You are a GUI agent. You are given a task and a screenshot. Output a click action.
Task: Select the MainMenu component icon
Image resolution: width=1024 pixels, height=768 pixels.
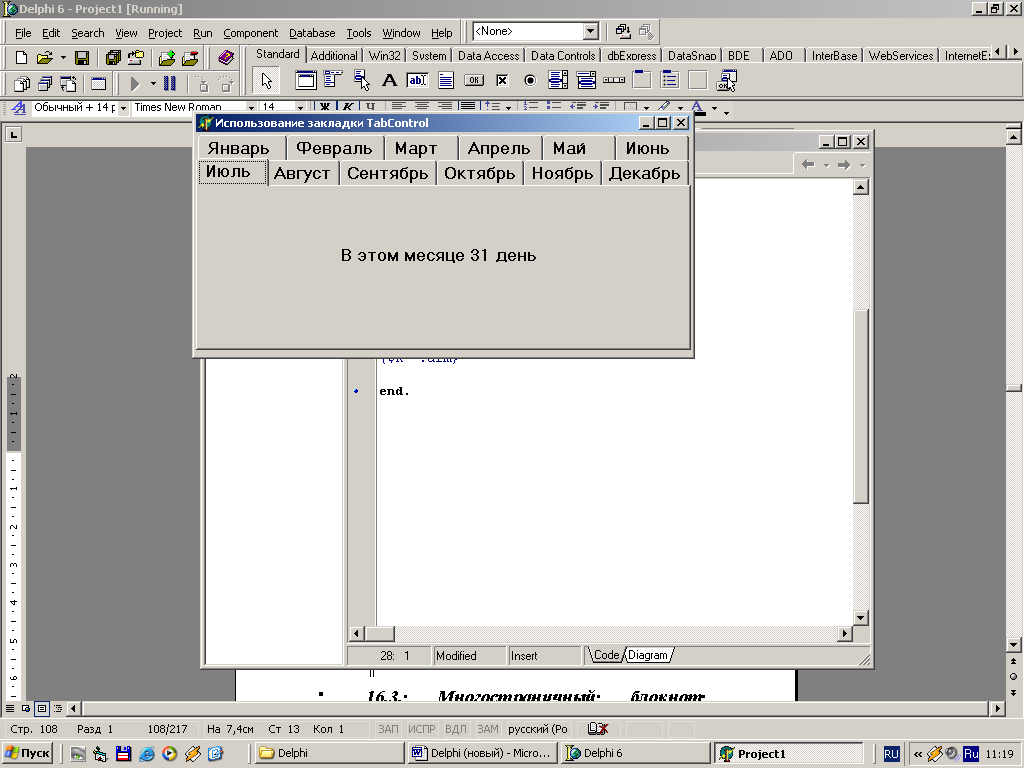333,80
